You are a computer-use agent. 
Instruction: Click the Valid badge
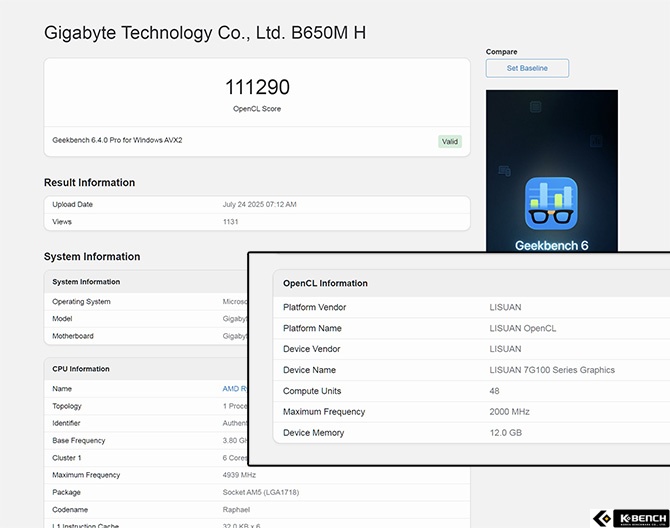450,141
